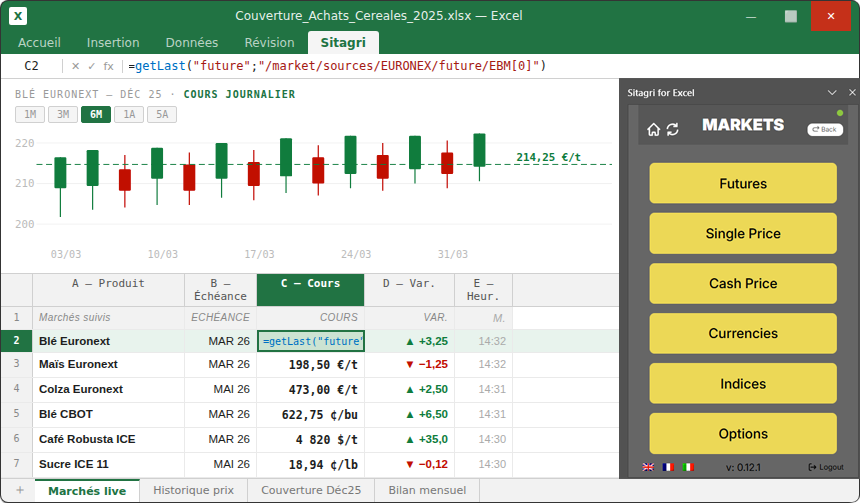
Task: Expand Sitagri task pane options chevron
Action: pyautogui.click(x=832, y=93)
